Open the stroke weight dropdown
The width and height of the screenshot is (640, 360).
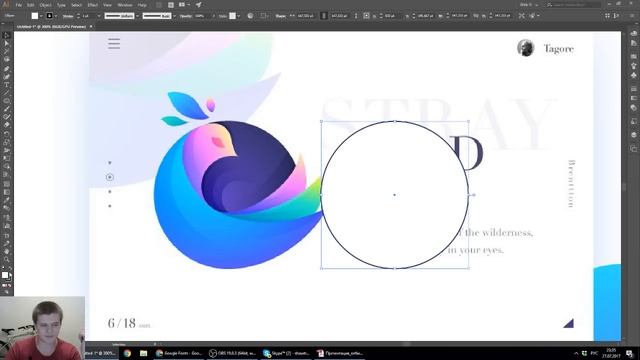pyautogui.click(x=99, y=16)
